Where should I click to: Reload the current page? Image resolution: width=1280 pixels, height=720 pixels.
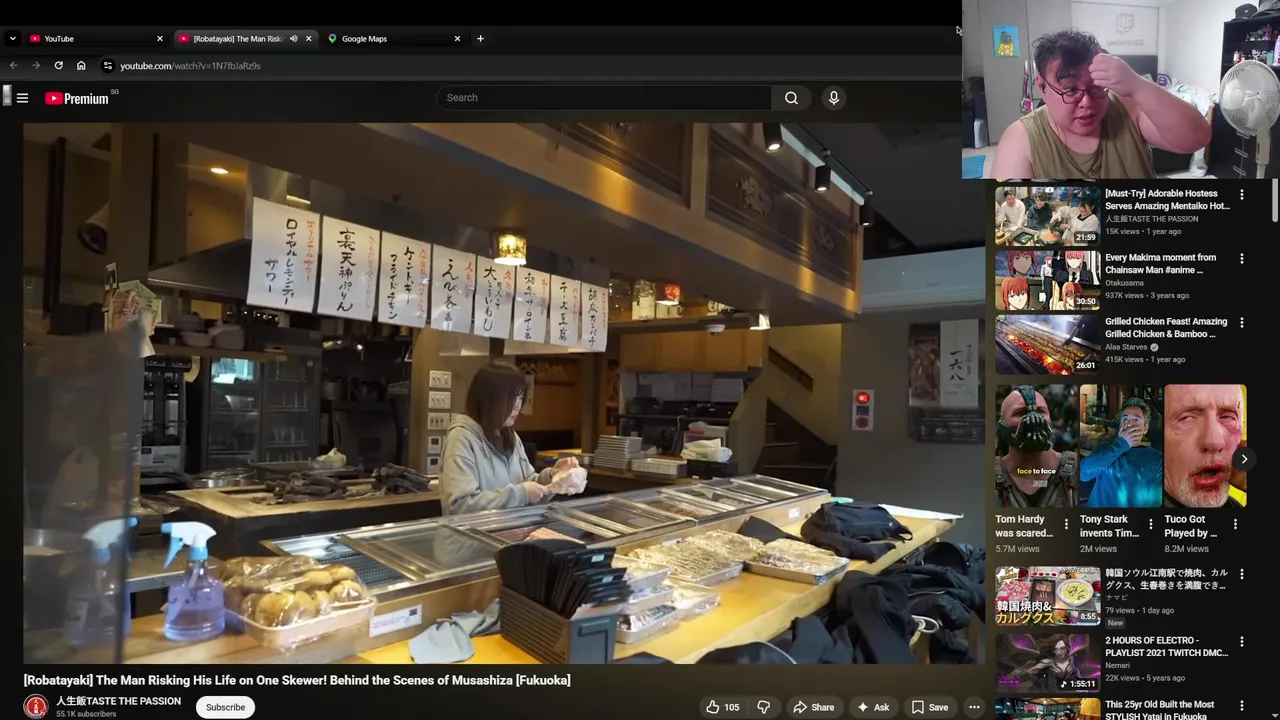tap(59, 66)
